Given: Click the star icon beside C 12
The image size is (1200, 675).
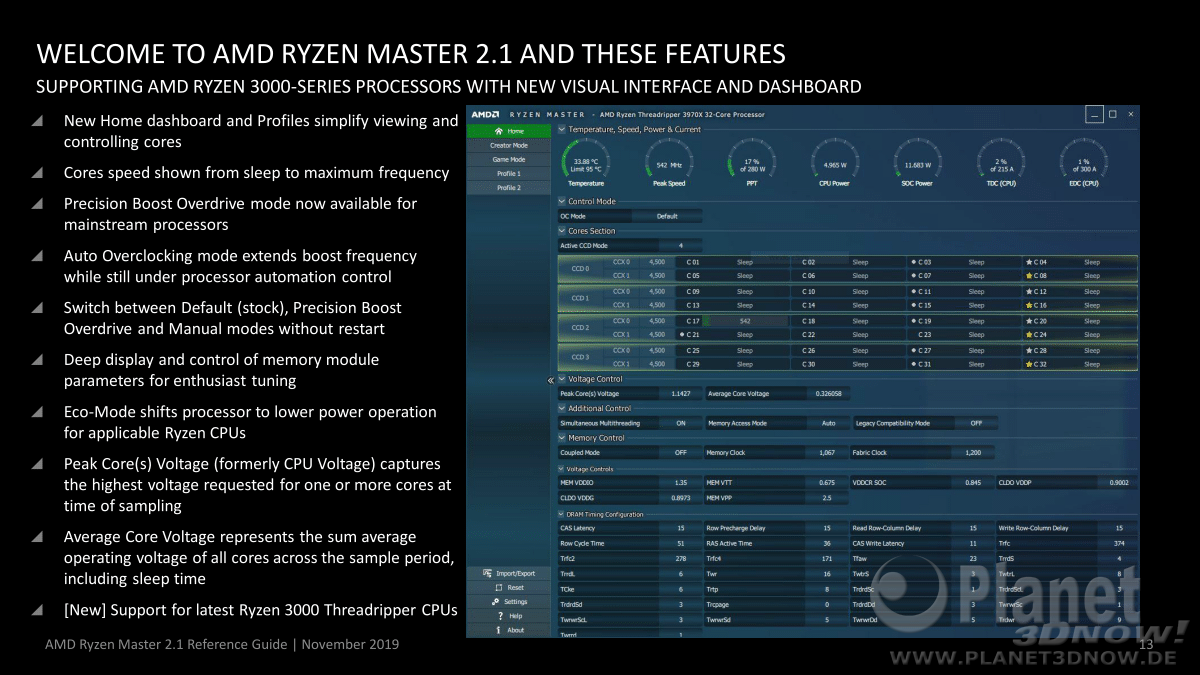Looking at the screenshot, I should point(1028,292).
